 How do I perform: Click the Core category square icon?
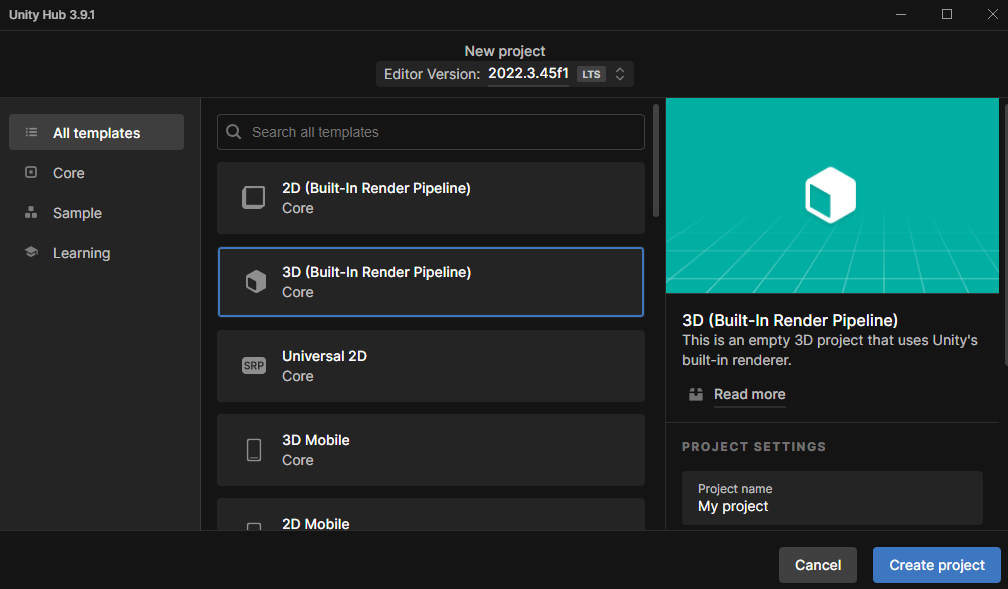(x=31, y=172)
